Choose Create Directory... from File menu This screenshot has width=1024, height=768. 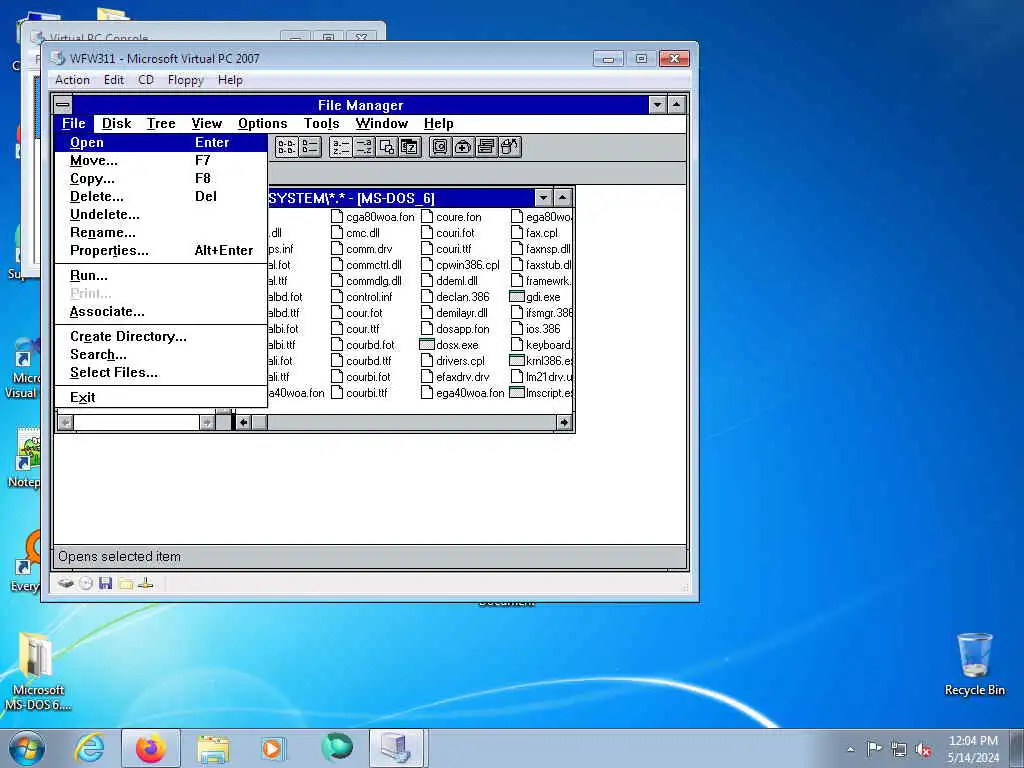pos(161,336)
